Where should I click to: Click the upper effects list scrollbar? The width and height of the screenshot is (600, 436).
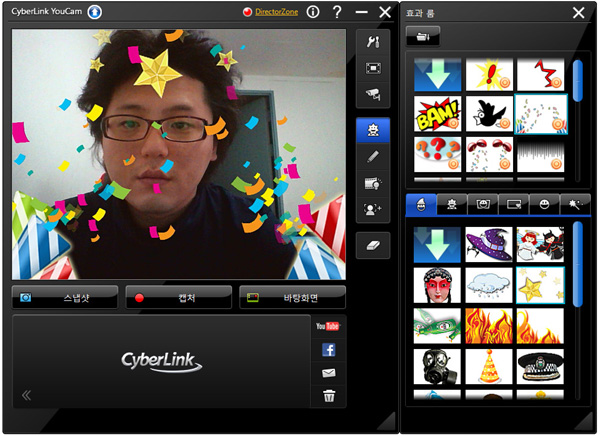(578, 81)
